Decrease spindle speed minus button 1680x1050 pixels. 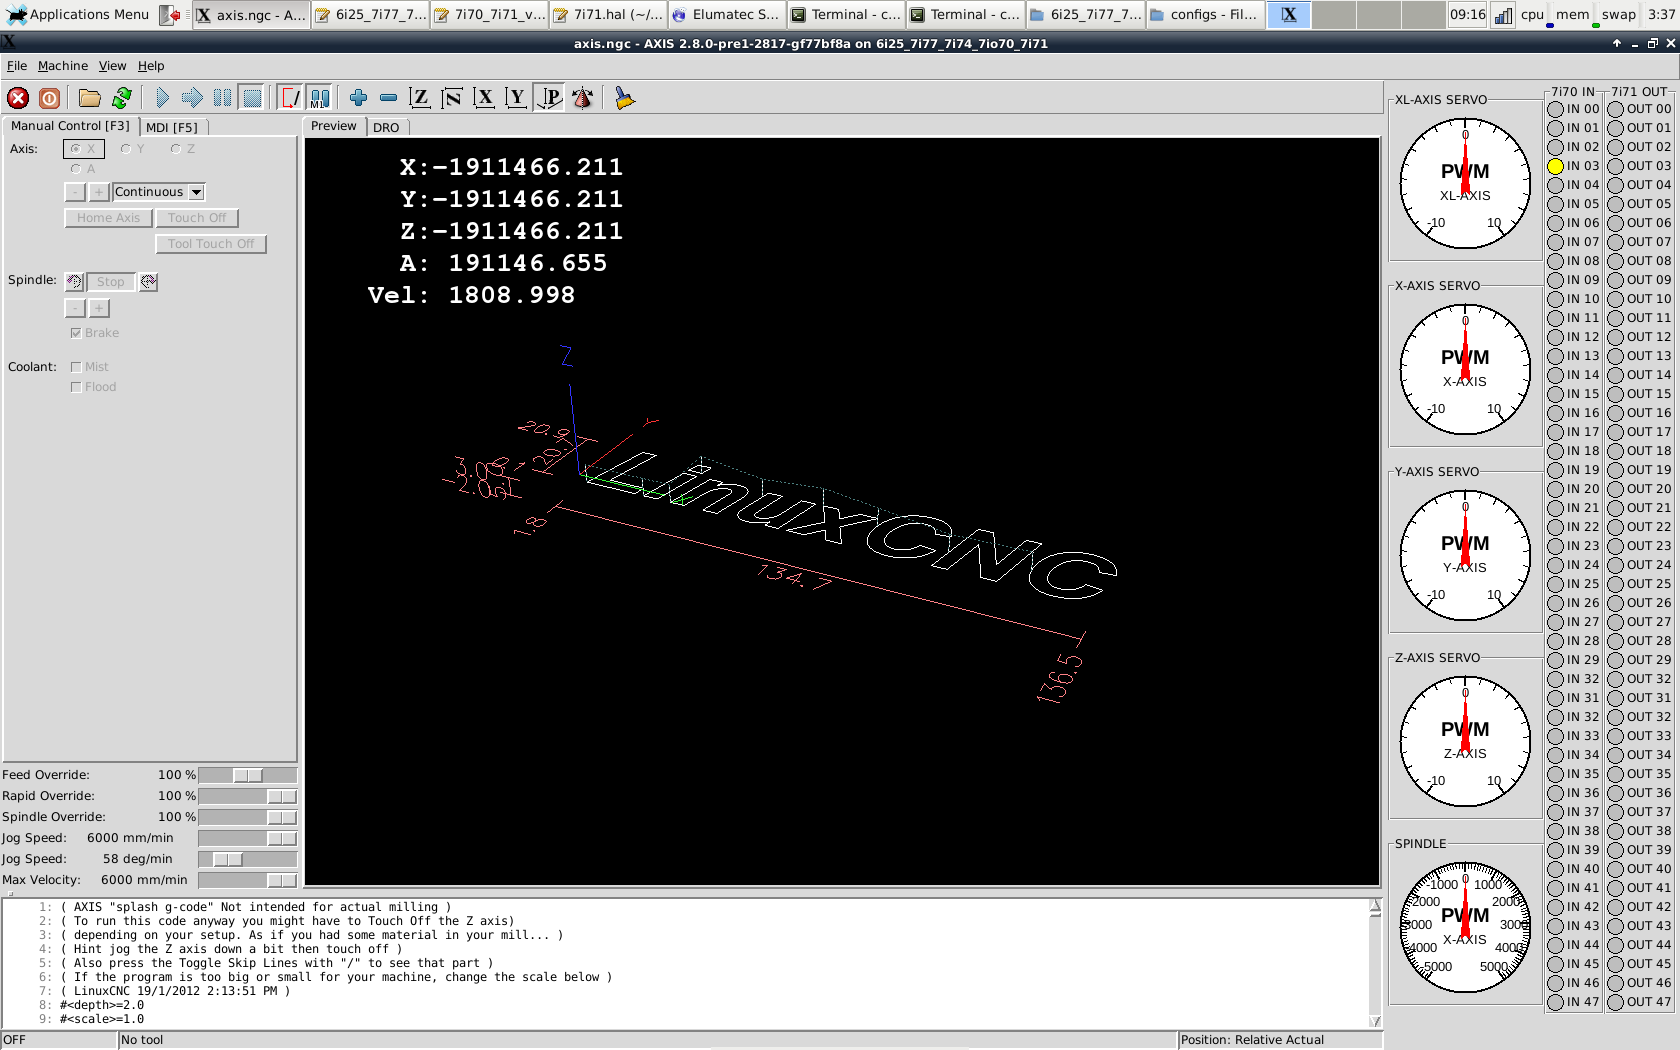click(75, 308)
